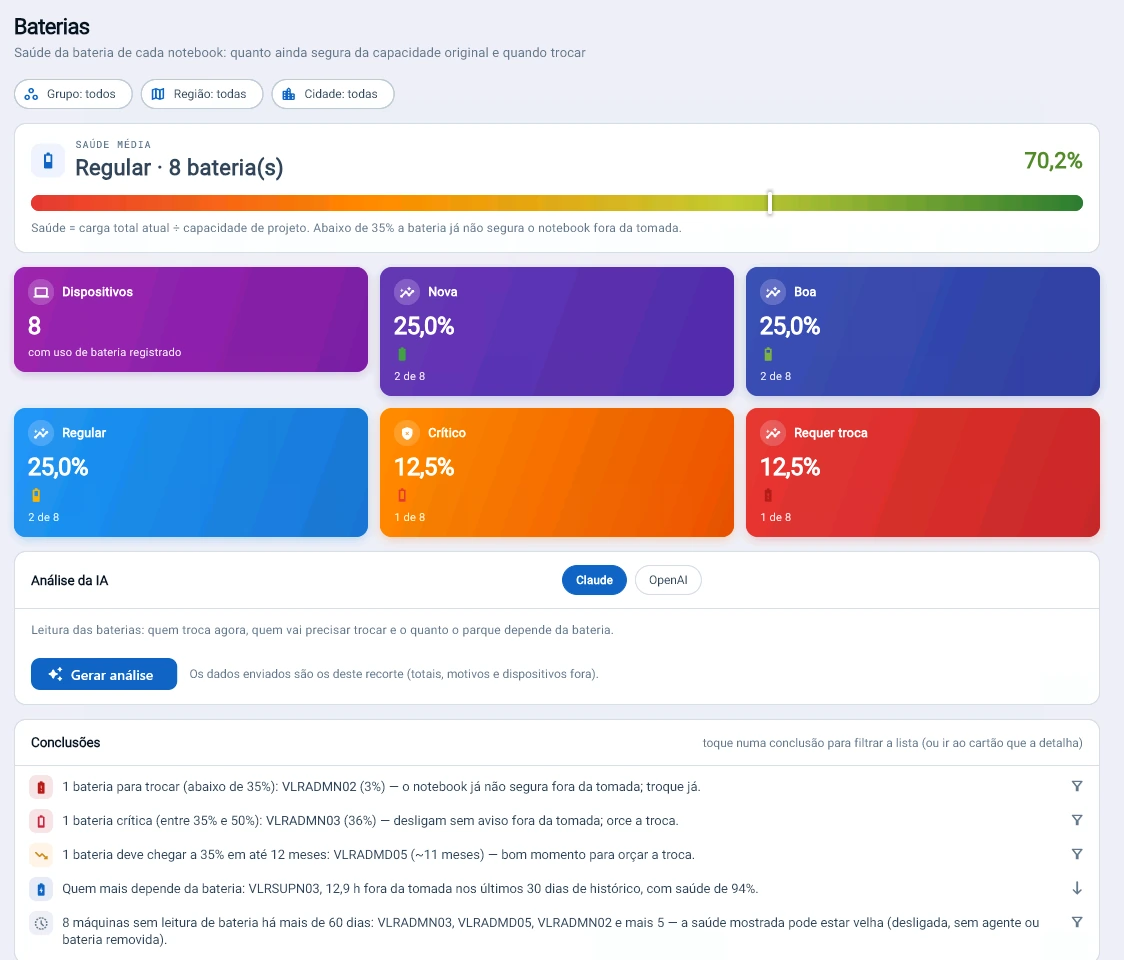Switch analysis provider to OpenAI
The image size is (1124, 960).
pyautogui.click(x=668, y=580)
